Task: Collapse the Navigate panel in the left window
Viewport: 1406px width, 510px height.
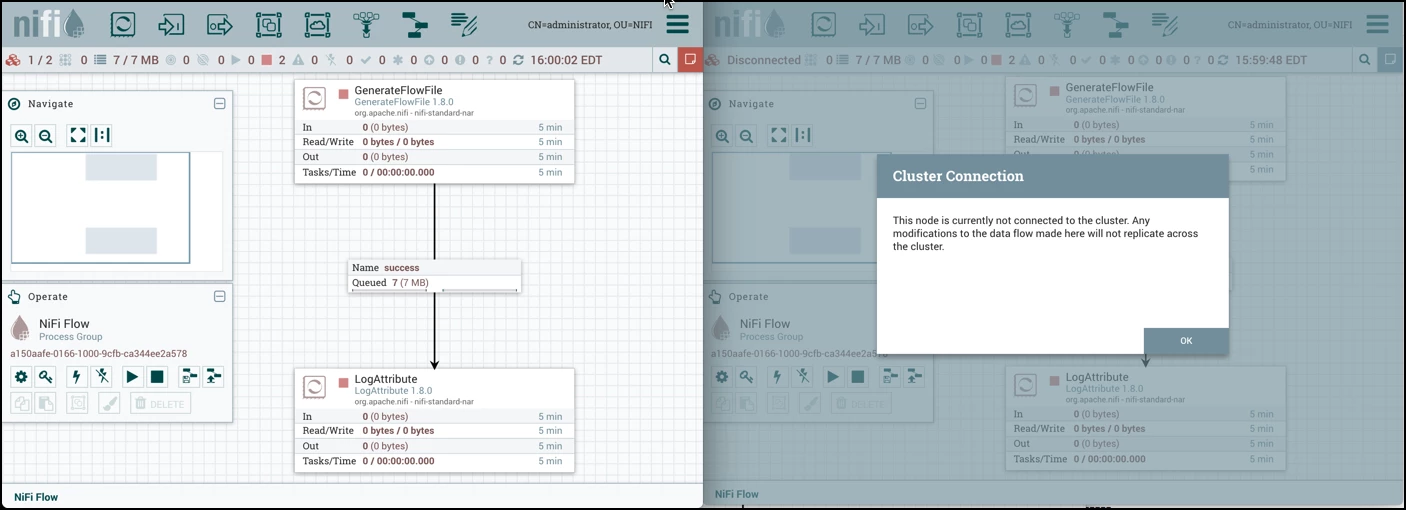Action: point(220,104)
